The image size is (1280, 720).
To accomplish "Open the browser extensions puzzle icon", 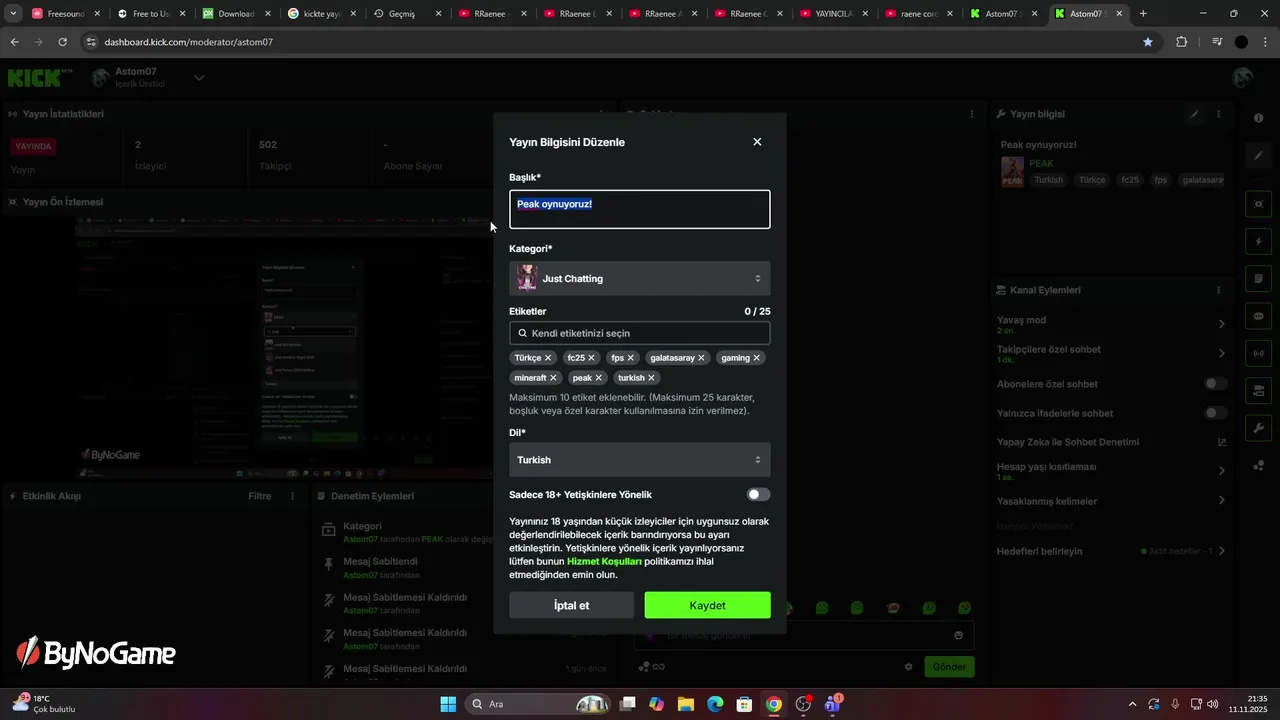I will pos(1182,42).
